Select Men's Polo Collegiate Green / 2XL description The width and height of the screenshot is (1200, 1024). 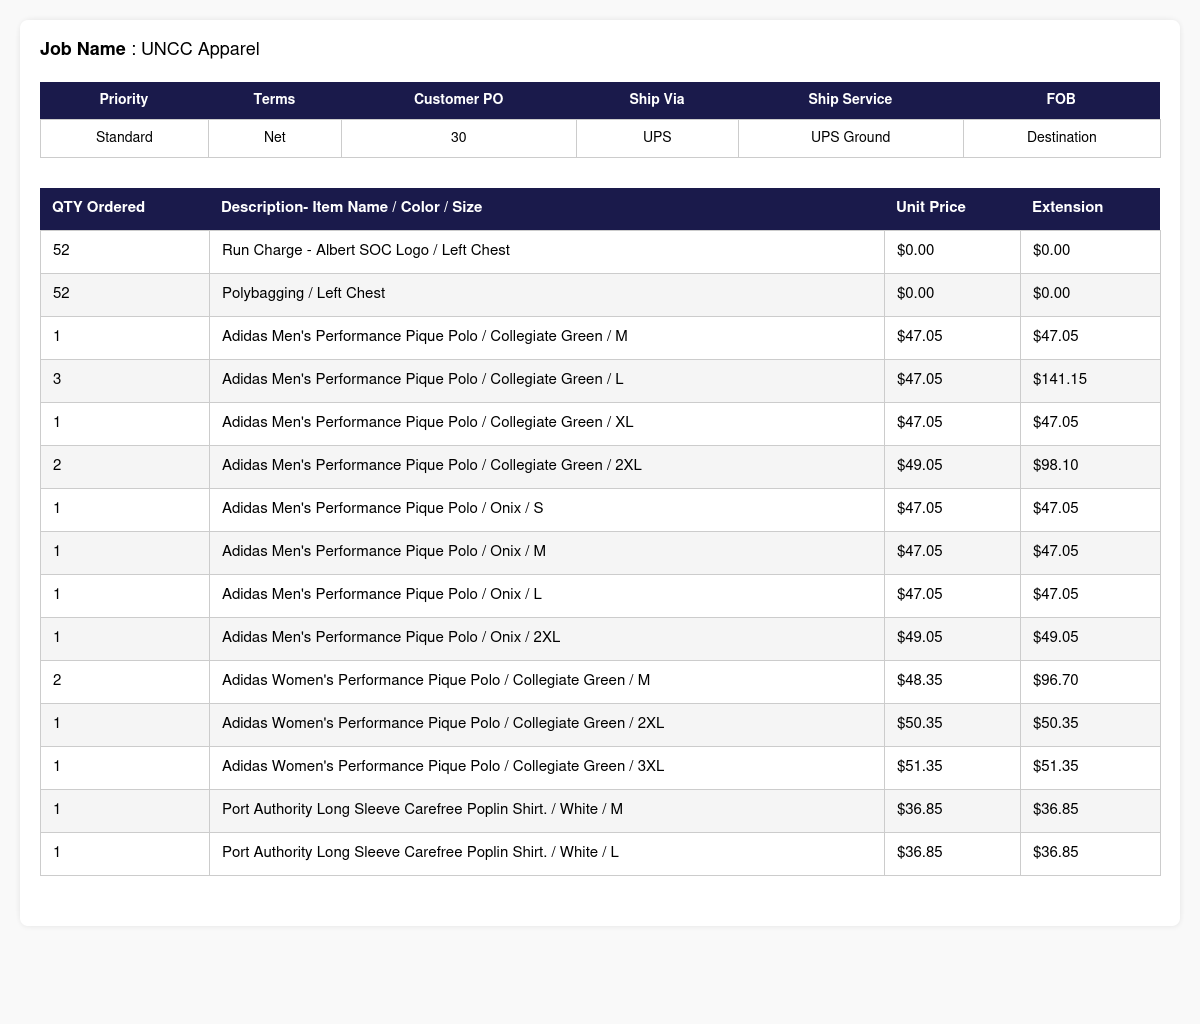click(432, 465)
